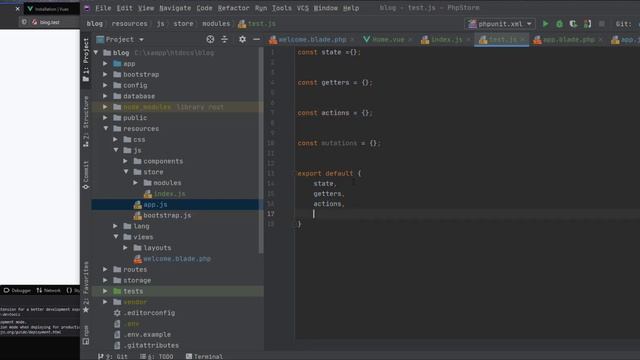Switch to the welcome.blade.php editor tab
The height and width of the screenshot is (360, 640).
pyautogui.click(x=312, y=40)
